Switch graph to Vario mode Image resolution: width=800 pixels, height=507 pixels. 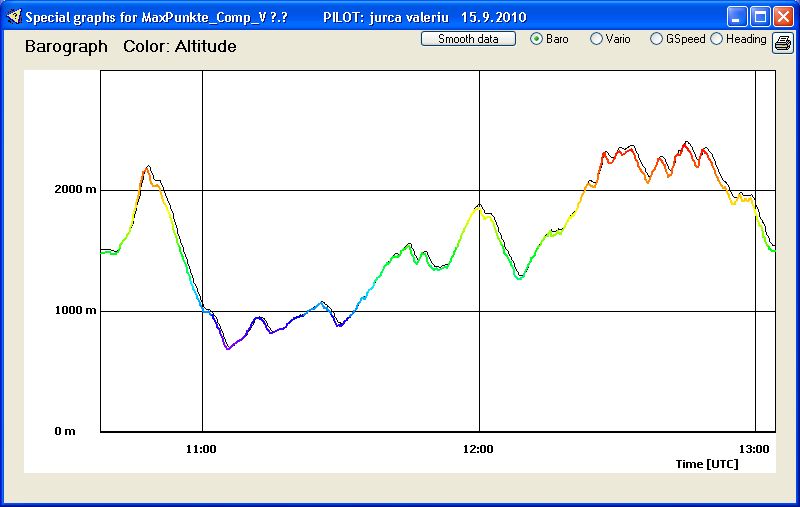pyautogui.click(x=597, y=39)
